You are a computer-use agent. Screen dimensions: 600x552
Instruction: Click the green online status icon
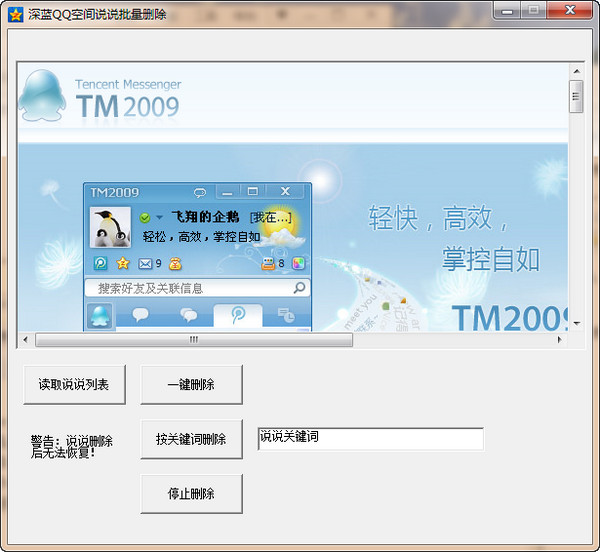[145, 217]
